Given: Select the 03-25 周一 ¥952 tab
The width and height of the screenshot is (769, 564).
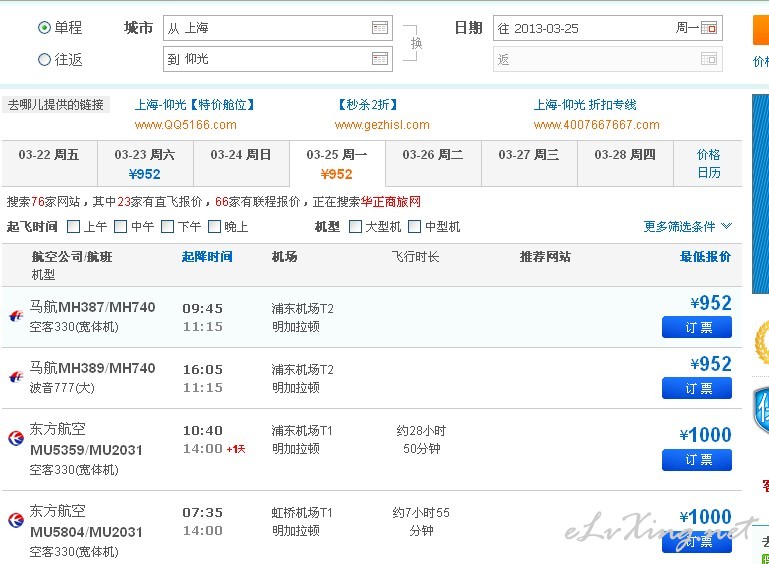Looking at the screenshot, I should (x=337, y=163).
